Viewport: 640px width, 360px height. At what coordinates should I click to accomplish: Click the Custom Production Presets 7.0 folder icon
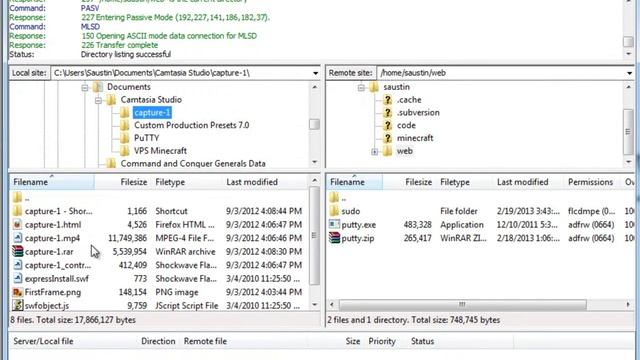pyautogui.click(x=124, y=125)
